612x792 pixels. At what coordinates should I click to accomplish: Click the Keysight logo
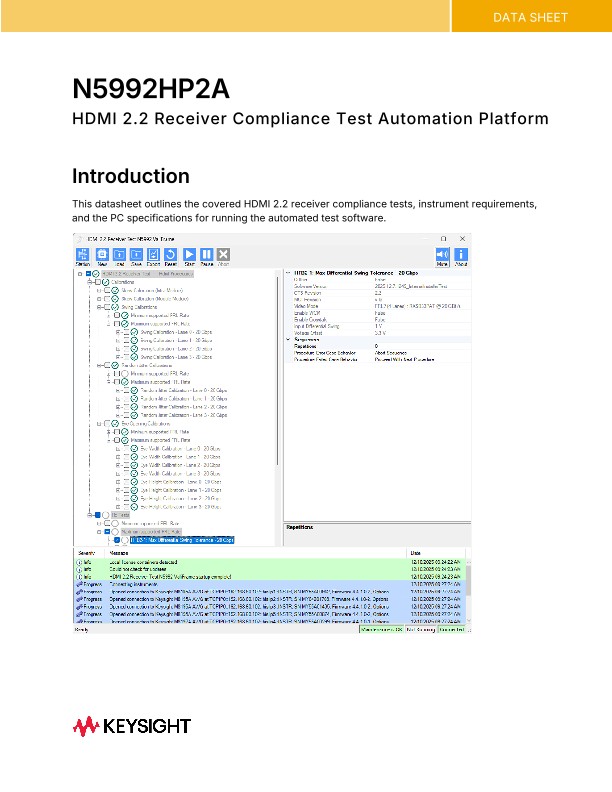click(x=132, y=726)
